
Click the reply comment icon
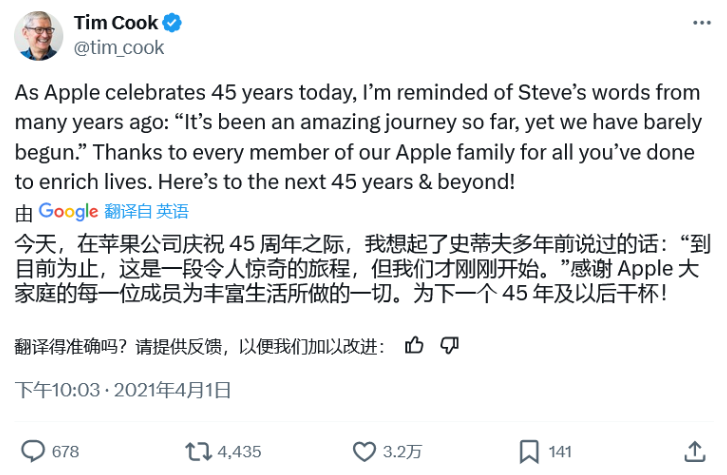(x=34, y=451)
